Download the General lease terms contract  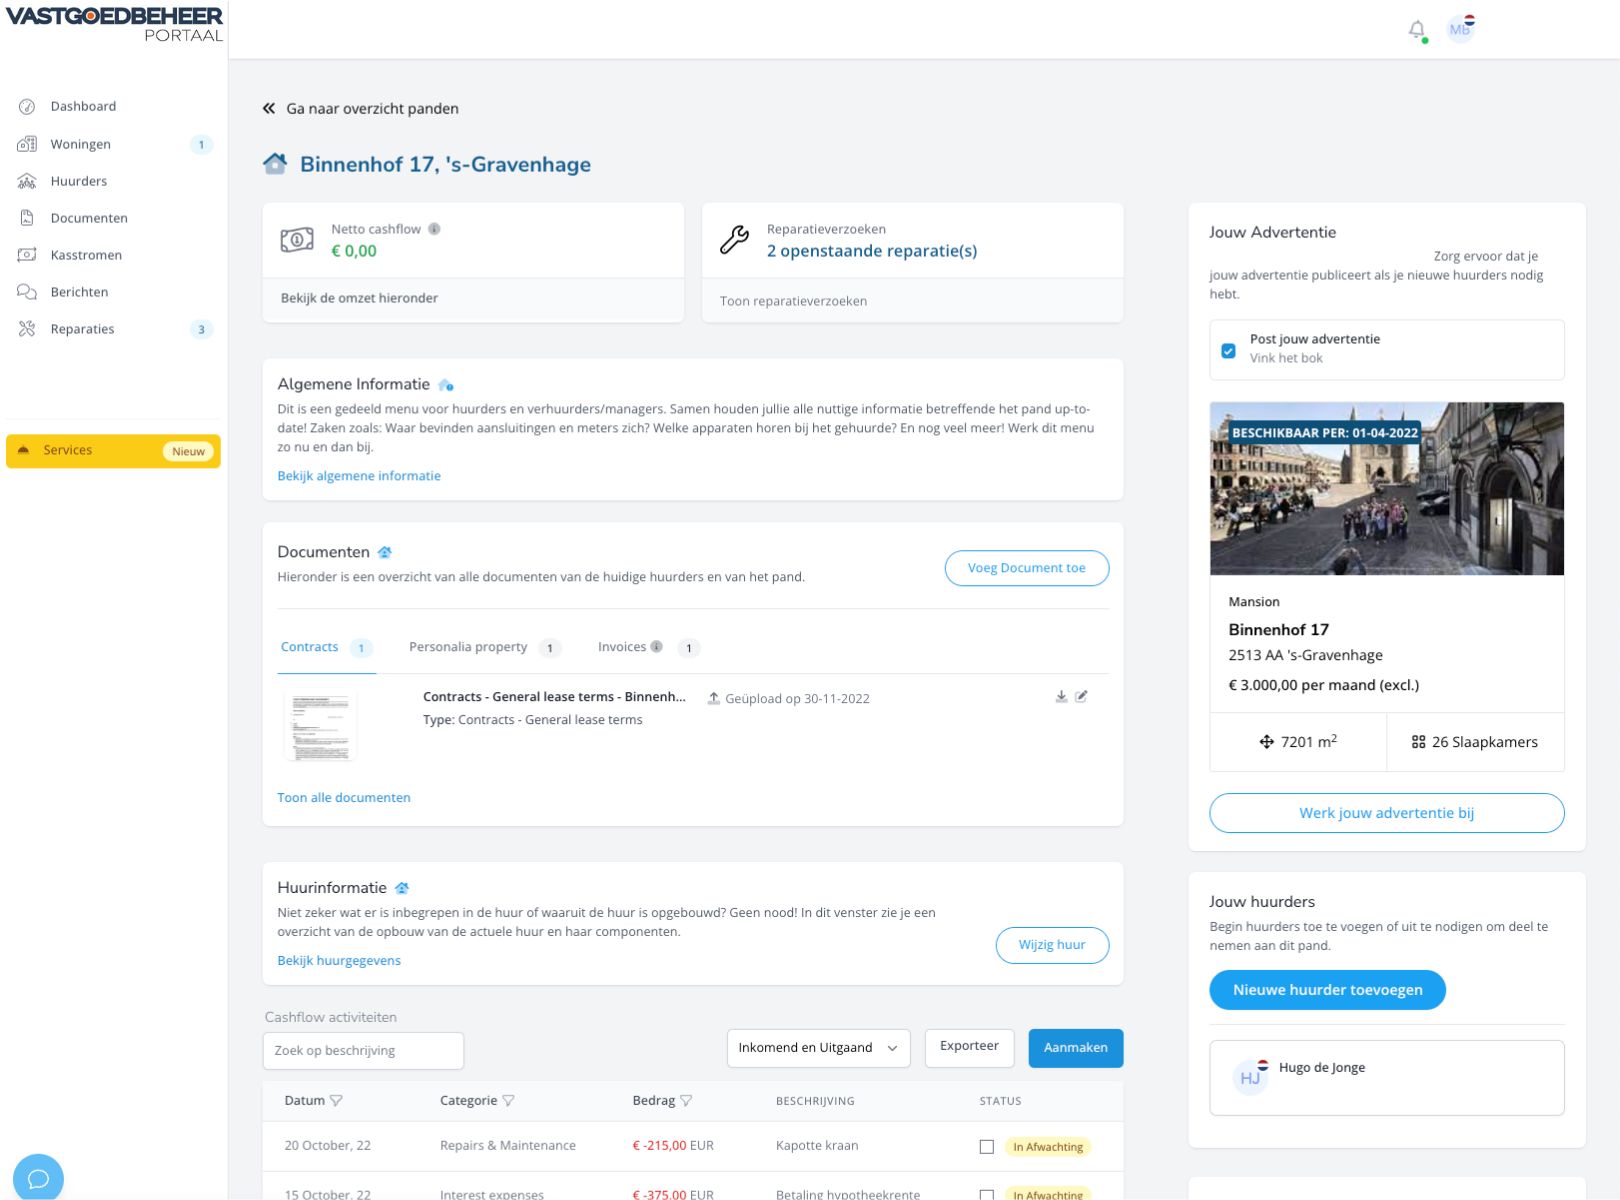(x=1061, y=697)
